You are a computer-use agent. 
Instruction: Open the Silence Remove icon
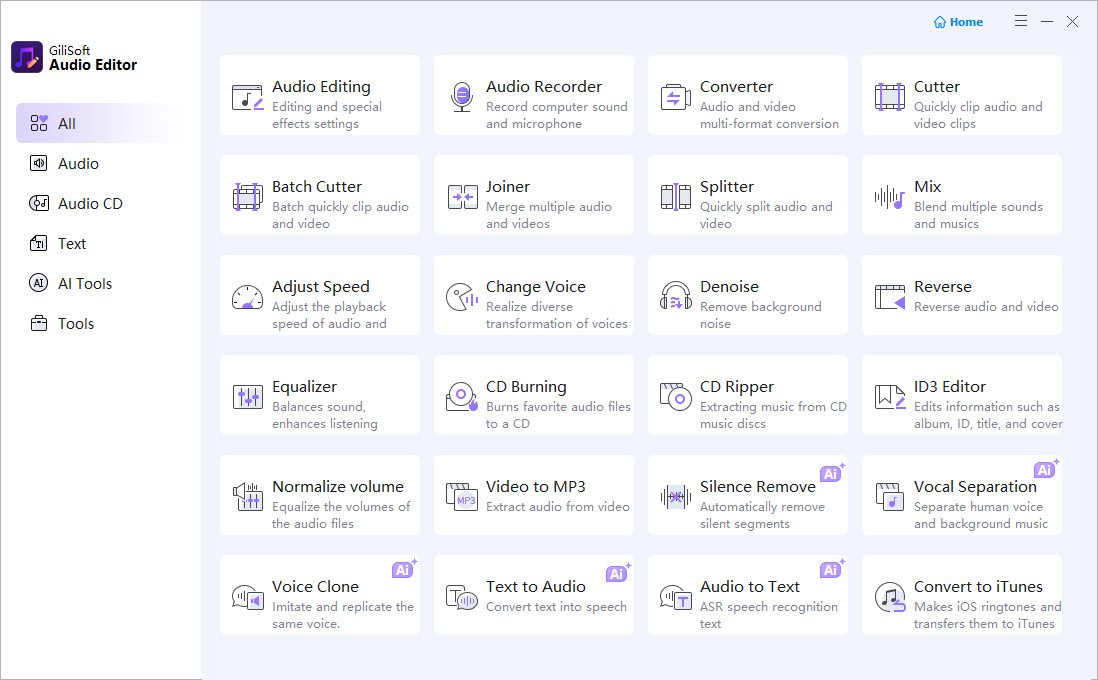click(676, 497)
